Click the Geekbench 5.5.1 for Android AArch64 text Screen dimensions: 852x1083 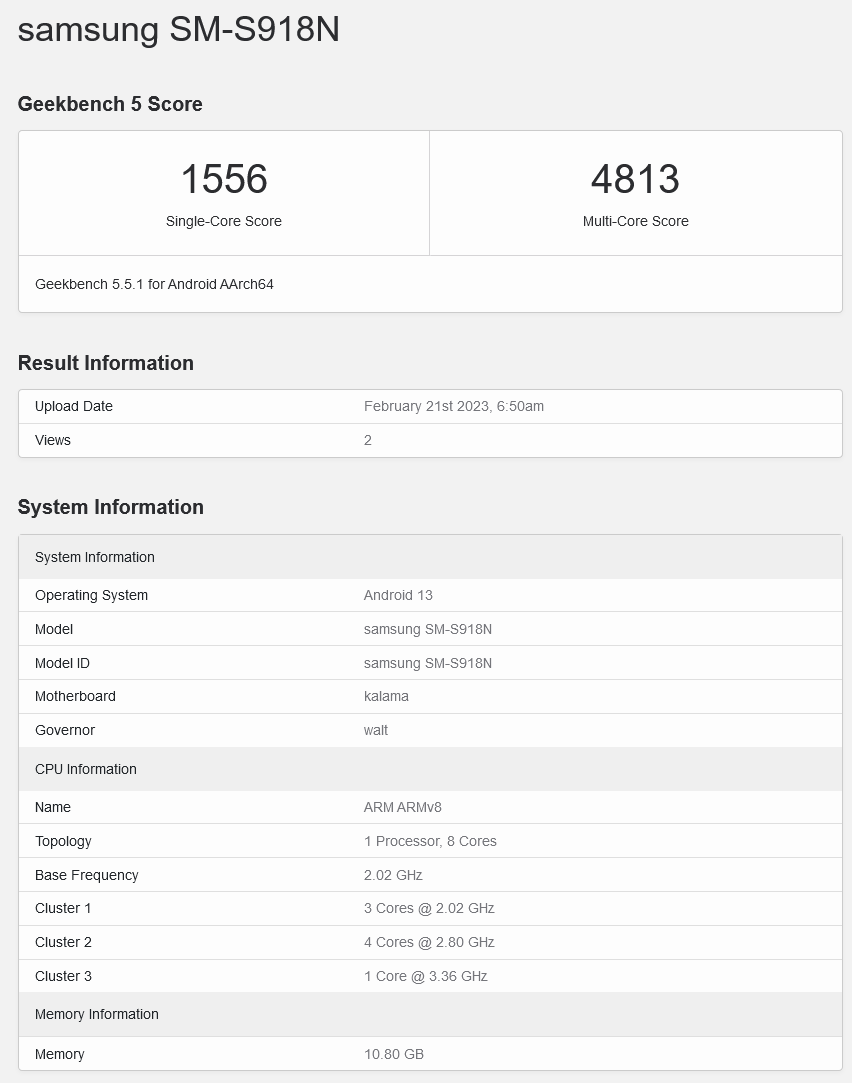click(x=154, y=284)
